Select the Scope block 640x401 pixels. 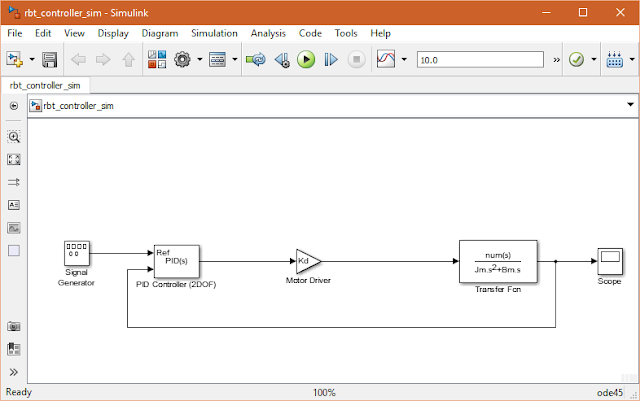point(610,261)
